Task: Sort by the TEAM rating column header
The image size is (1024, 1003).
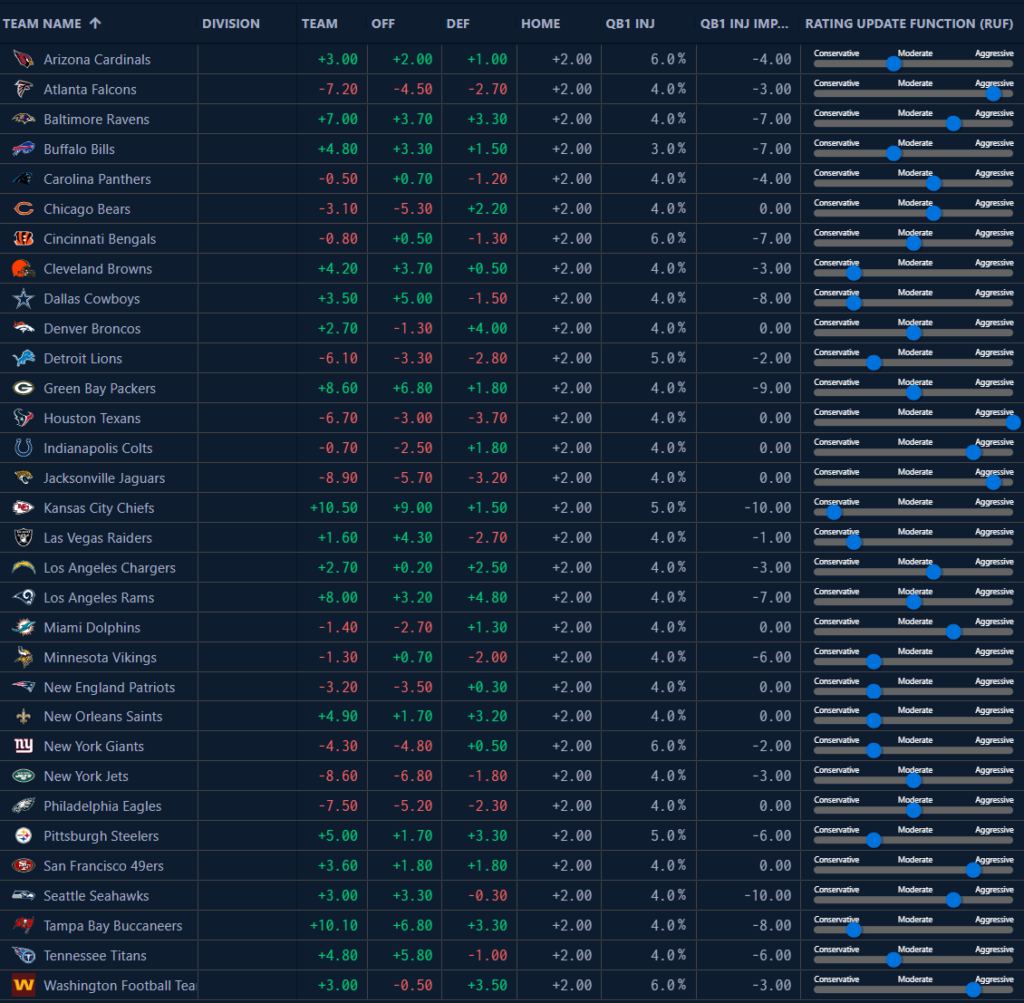Action: [x=319, y=24]
